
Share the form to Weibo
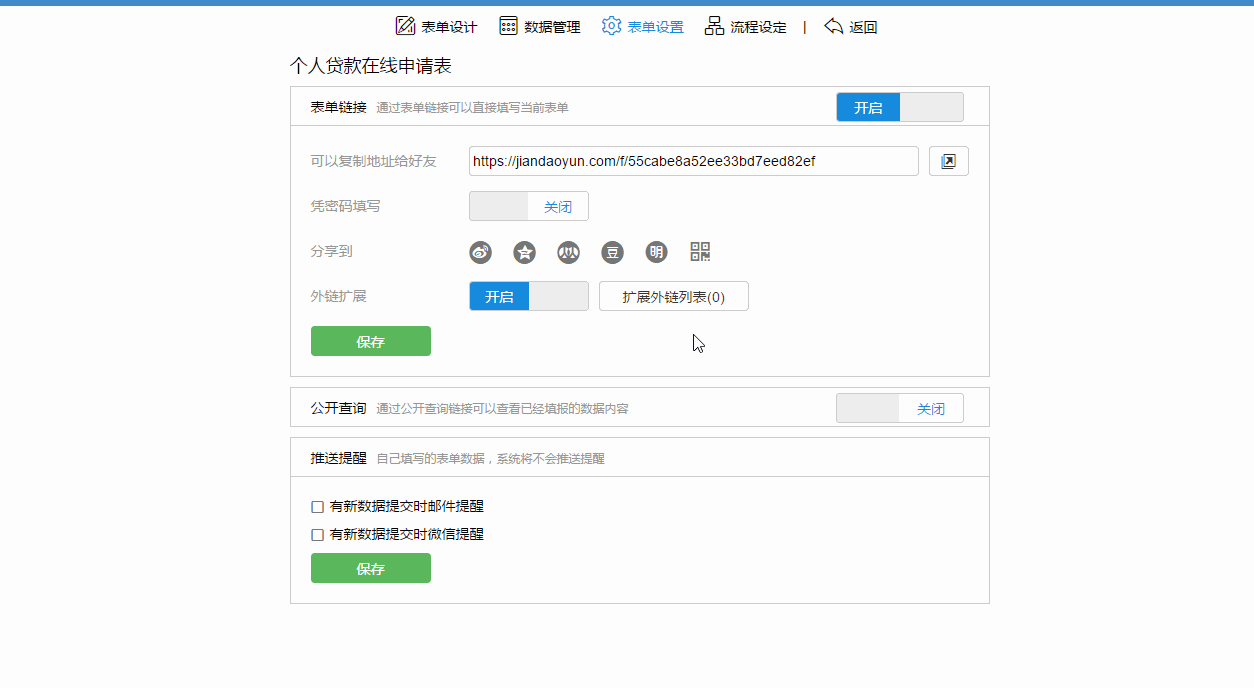point(480,253)
